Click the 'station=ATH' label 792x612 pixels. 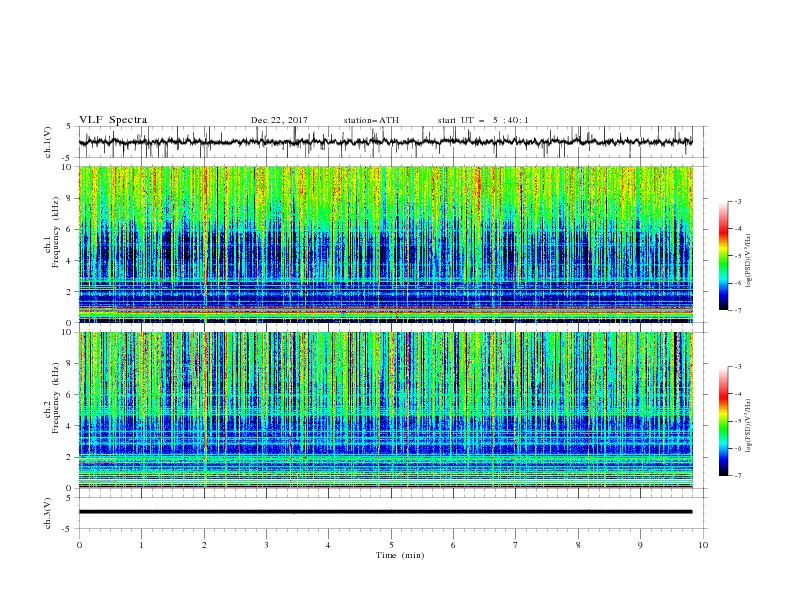pos(371,120)
